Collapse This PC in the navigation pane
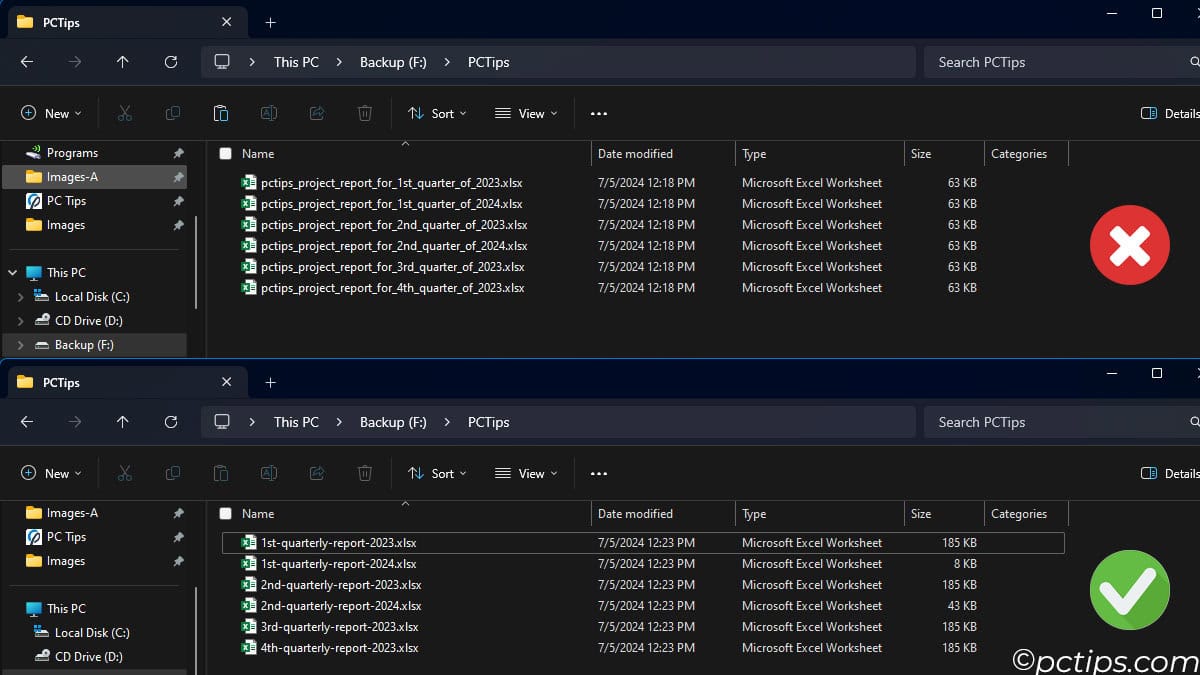The image size is (1200, 675). [x=11, y=272]
